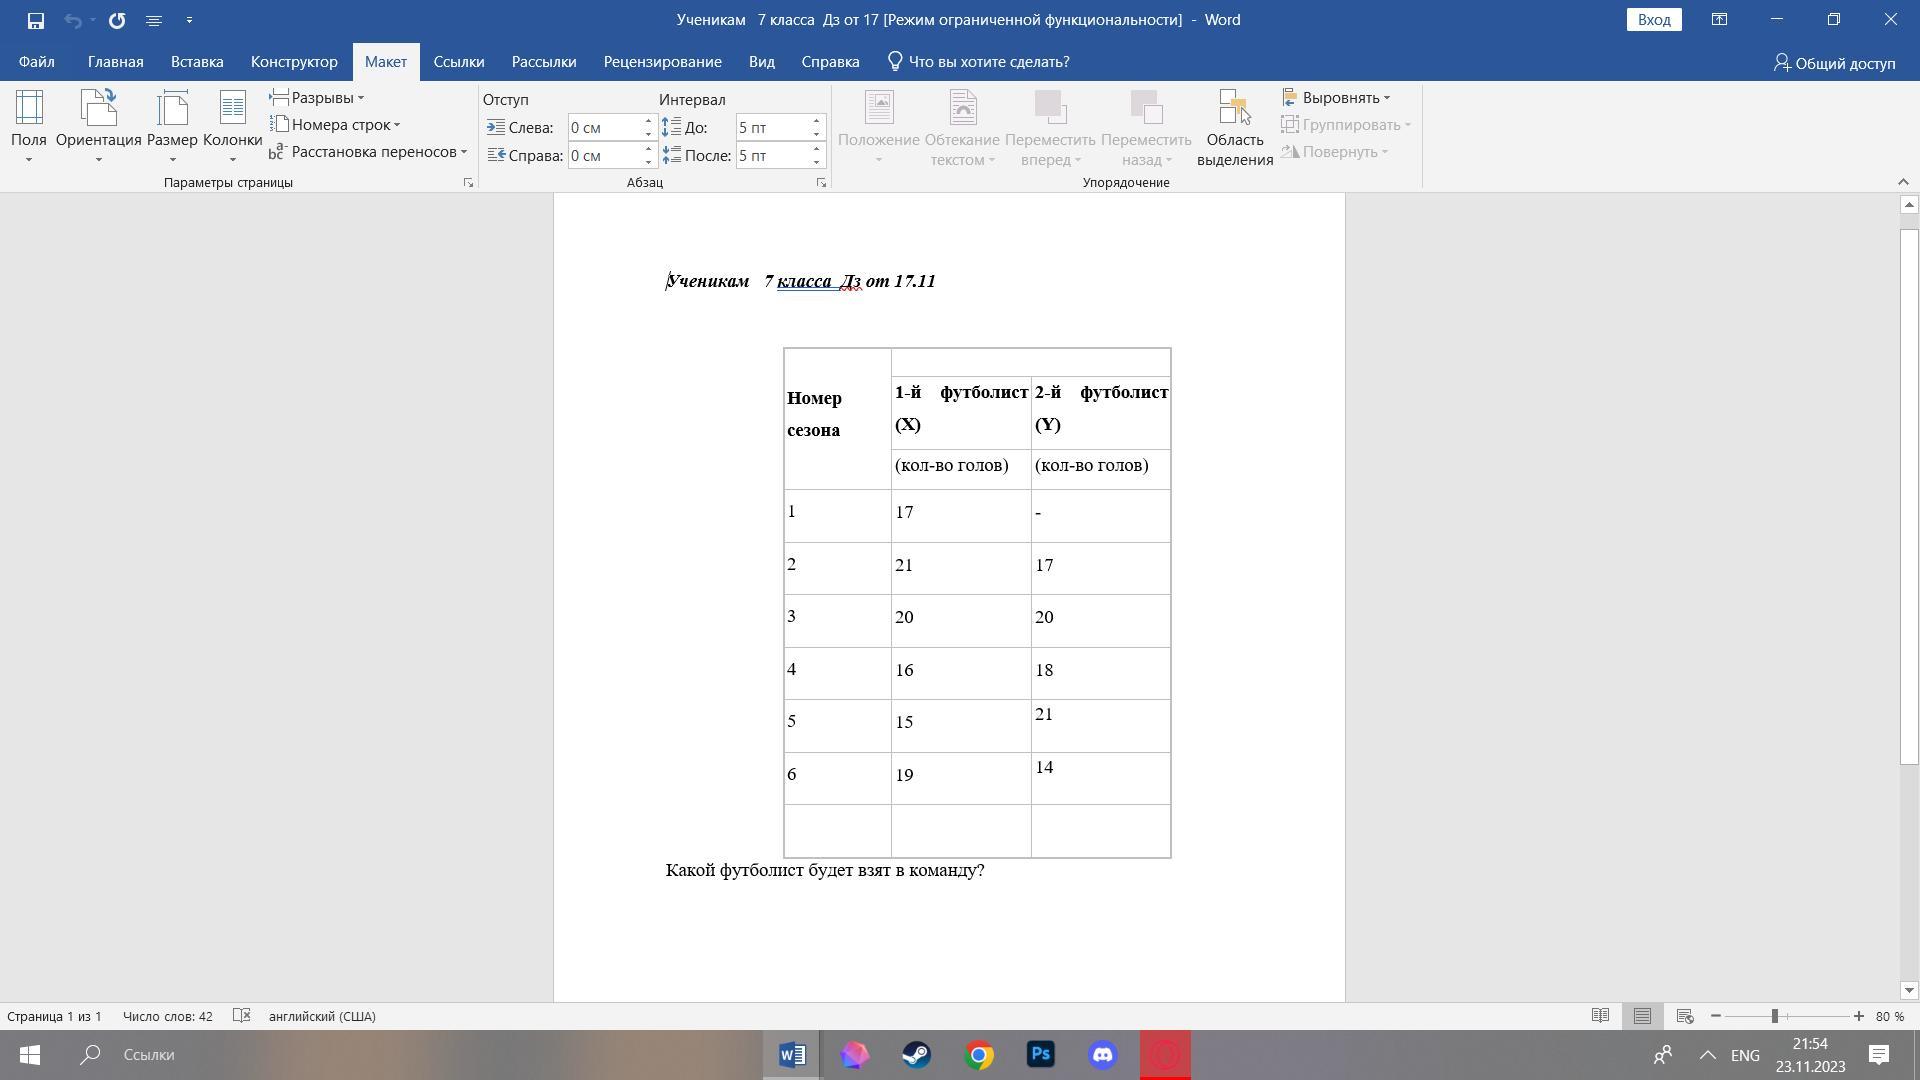Open the Рецензирование ribbon tab
Screen dimensions: 1920x1080
point(662,62)
